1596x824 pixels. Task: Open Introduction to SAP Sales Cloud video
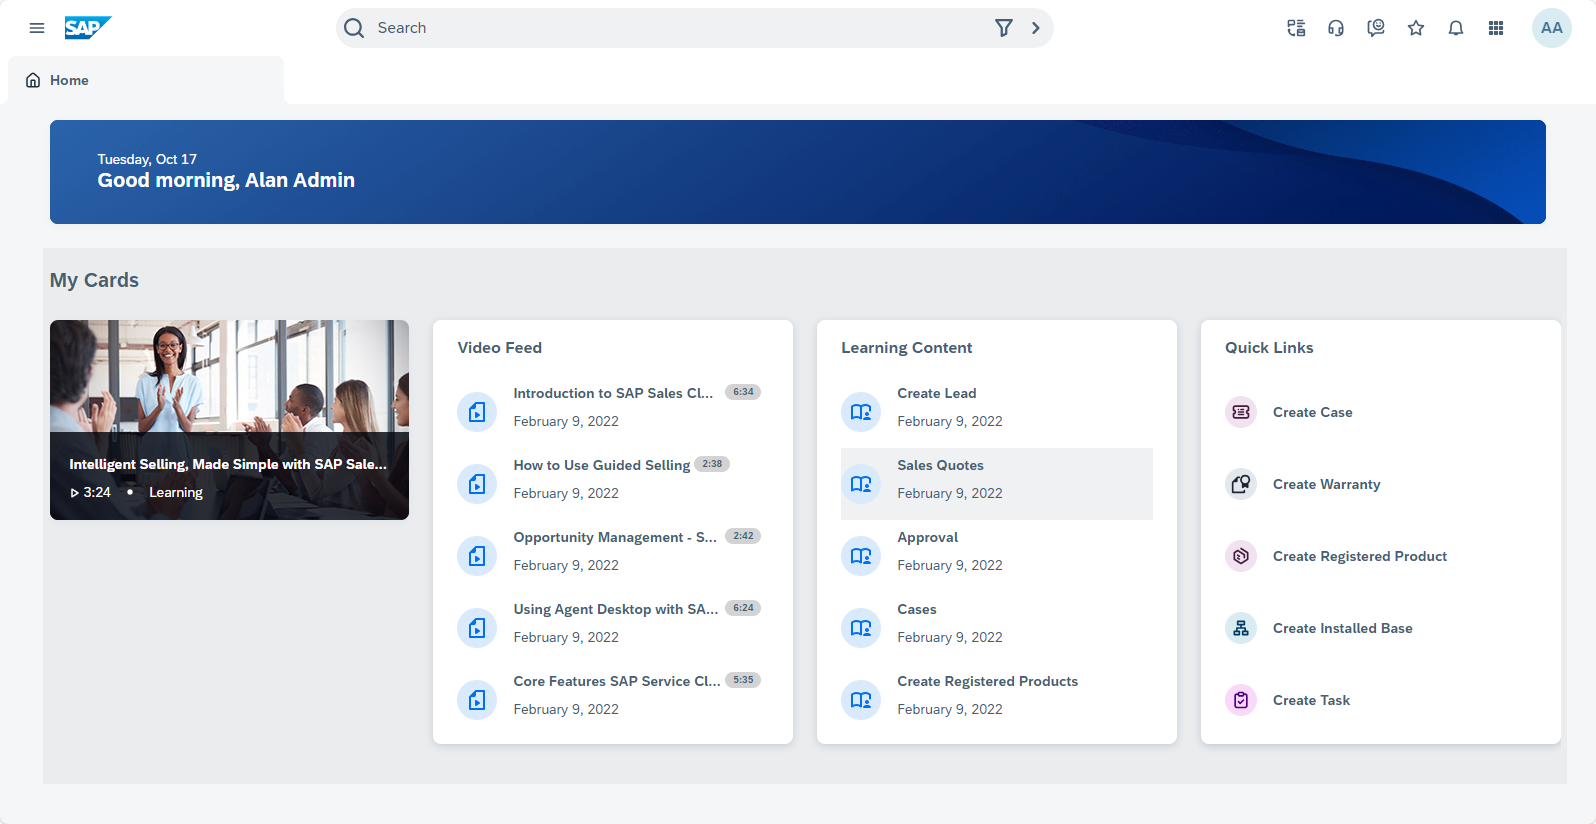[x=612, y=393]
